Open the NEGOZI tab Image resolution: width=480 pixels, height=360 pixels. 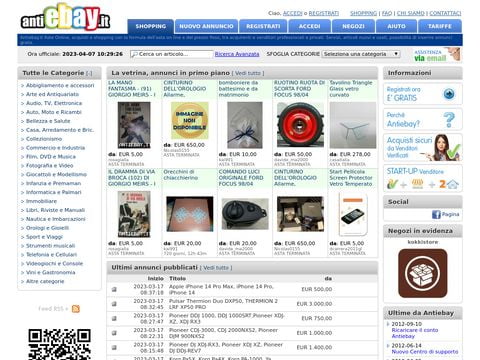pos(353,26)
